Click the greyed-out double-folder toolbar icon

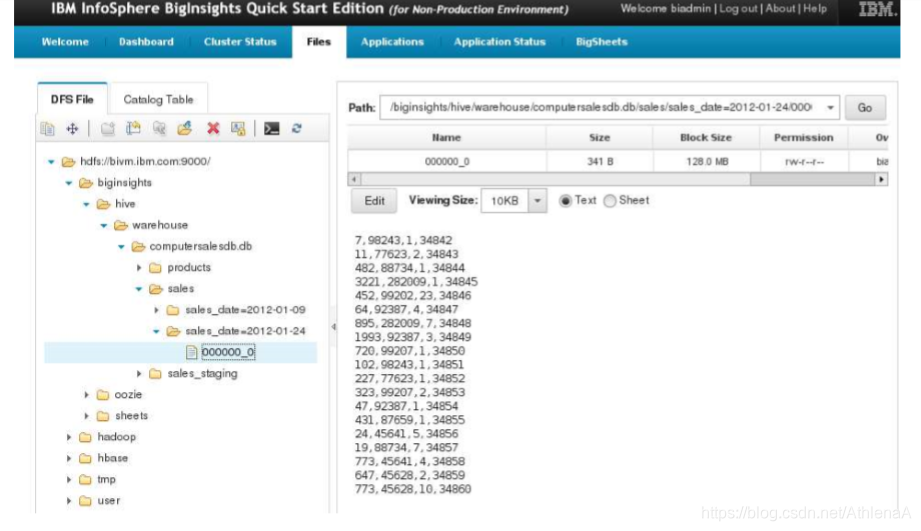(159, 129)
